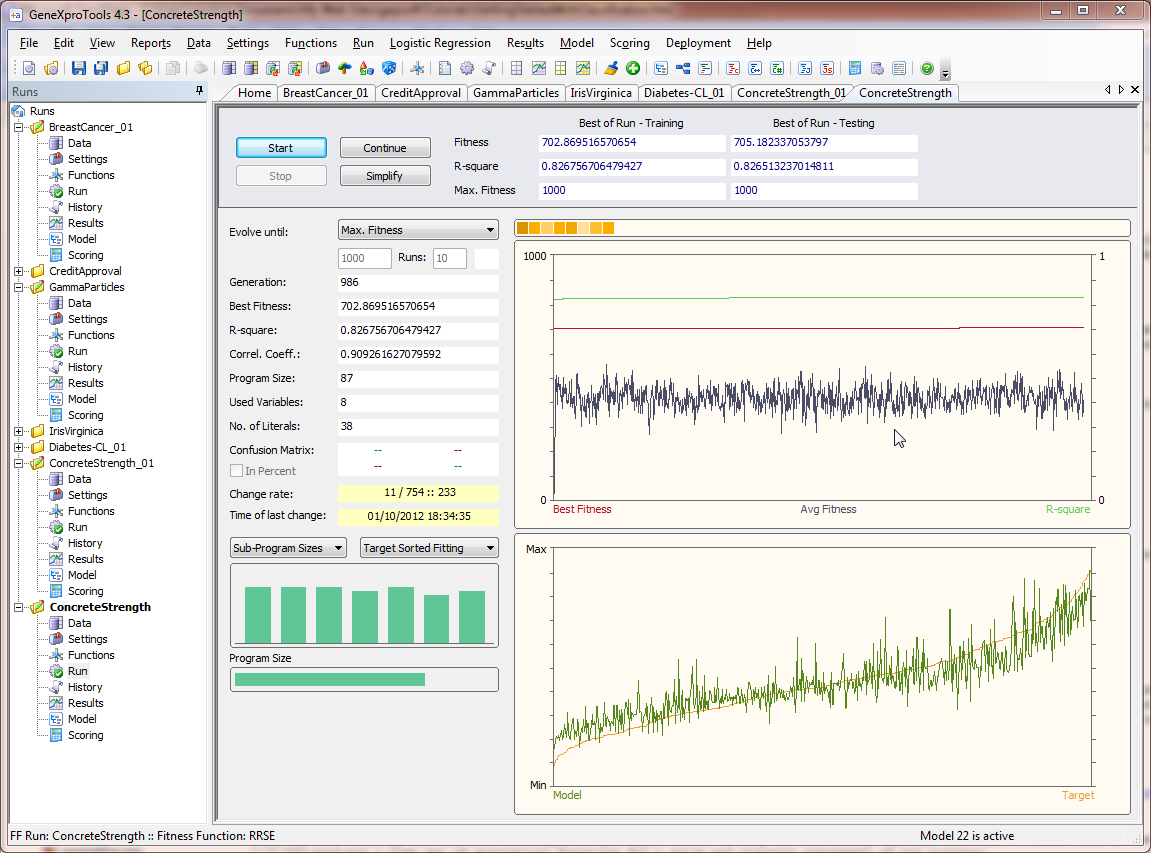Click the Save floppy disk toolbar icon

(79, 68)
